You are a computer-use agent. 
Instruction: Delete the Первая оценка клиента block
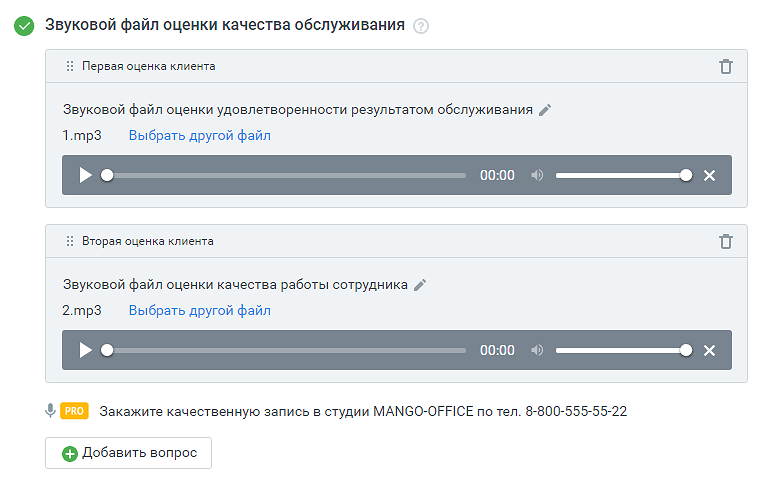[x=726, y=66]
